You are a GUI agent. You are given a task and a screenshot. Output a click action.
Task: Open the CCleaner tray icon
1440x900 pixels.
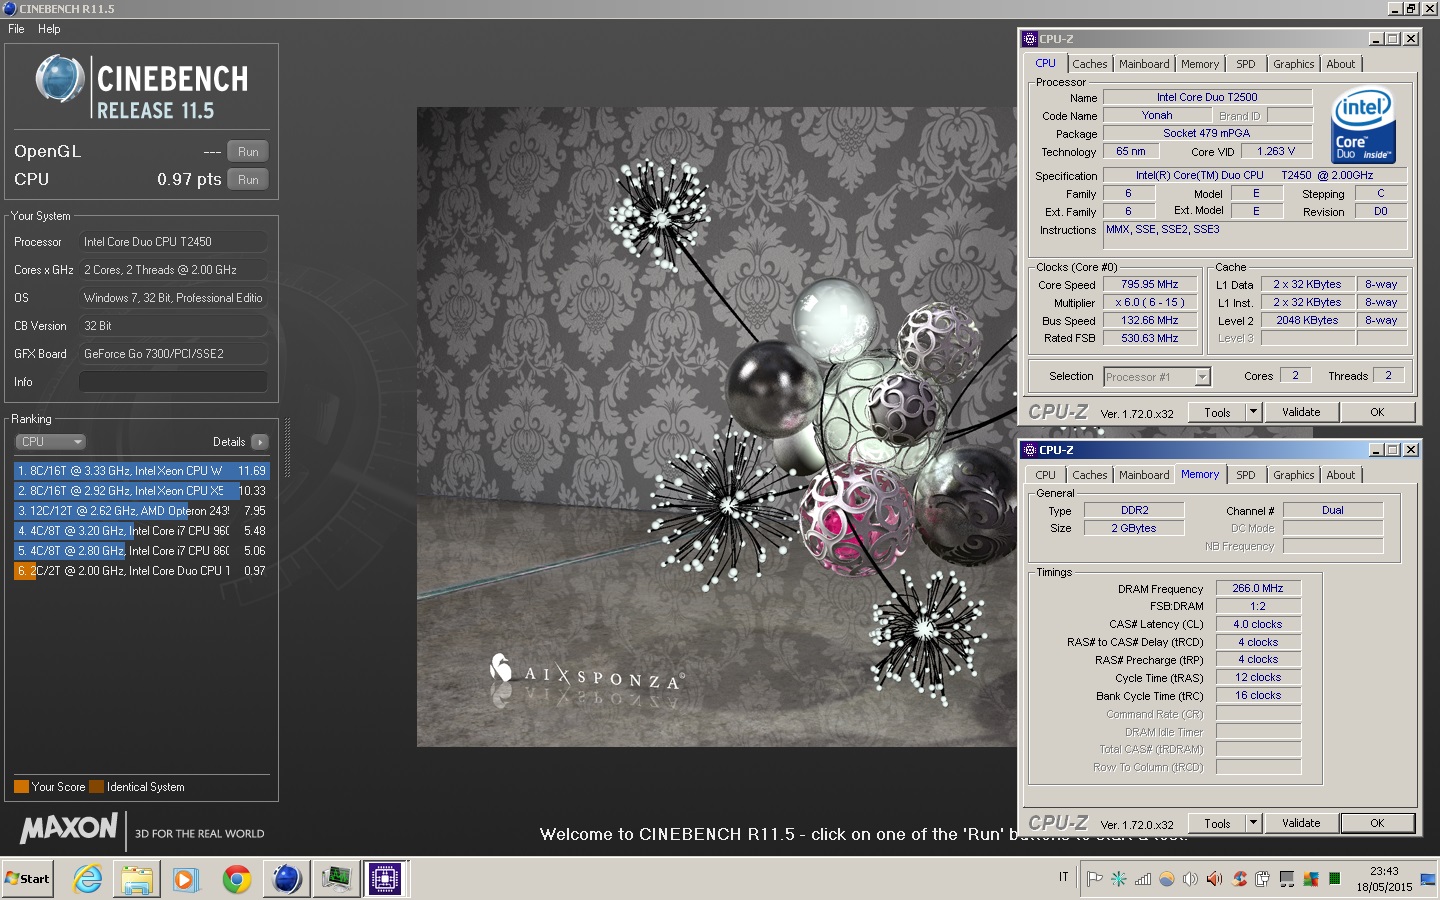click(x=1239, y=879)
